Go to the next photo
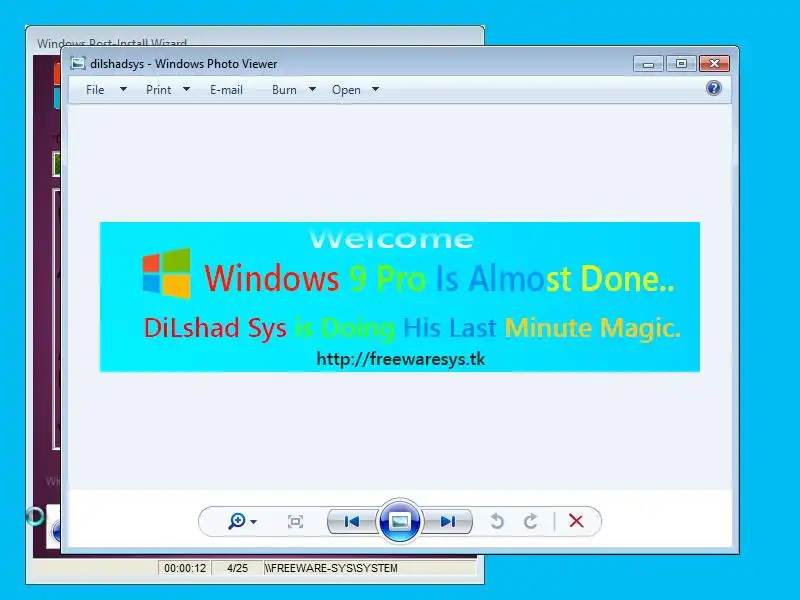 [447, 521]
